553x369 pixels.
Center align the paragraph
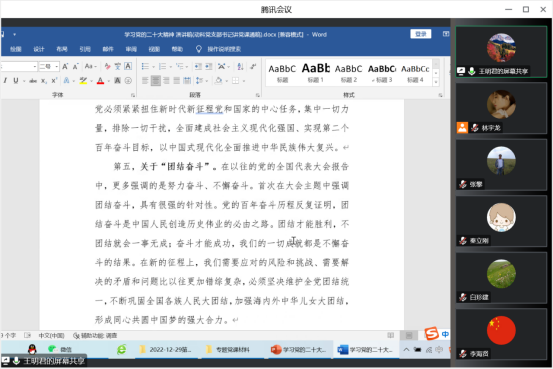tap(156, 81)
